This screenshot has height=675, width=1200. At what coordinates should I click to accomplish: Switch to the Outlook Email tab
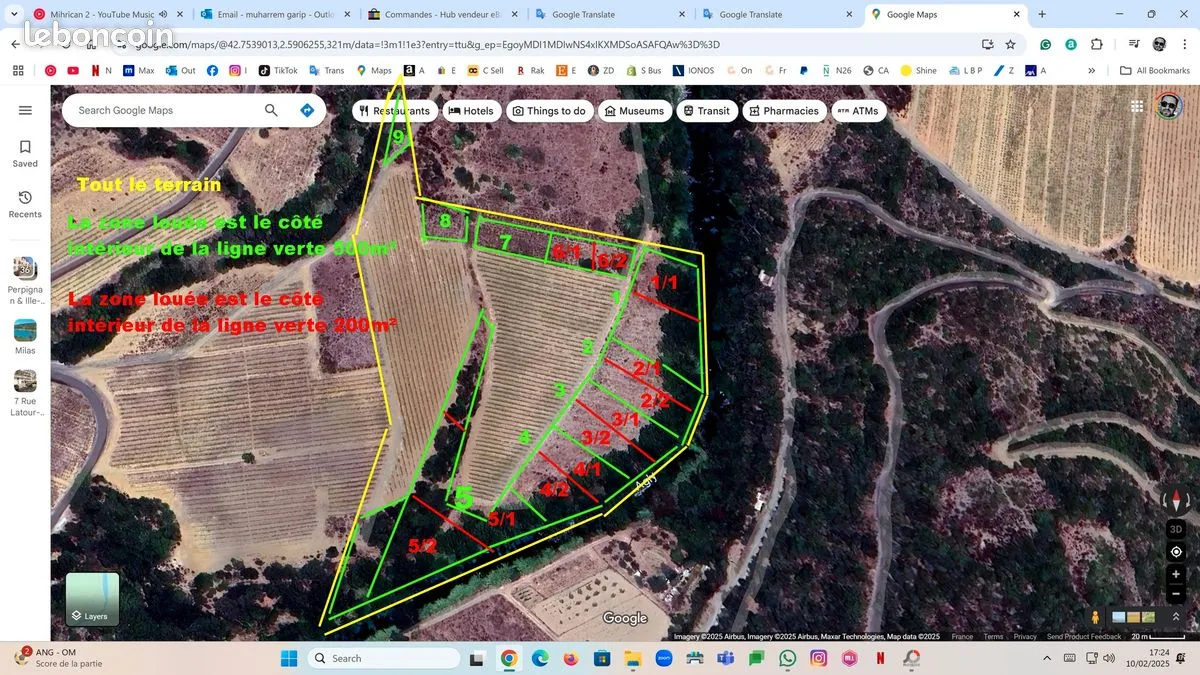[274, 14]
